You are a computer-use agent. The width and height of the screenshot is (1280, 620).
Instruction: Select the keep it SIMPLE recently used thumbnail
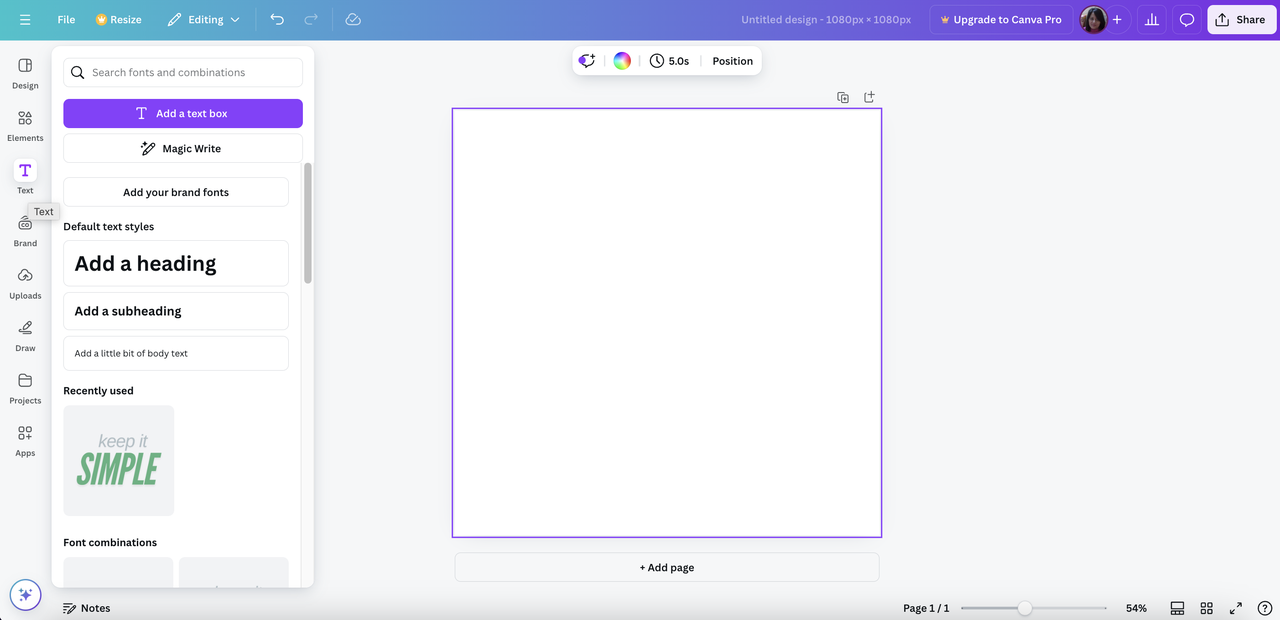[x=118, y=460]
